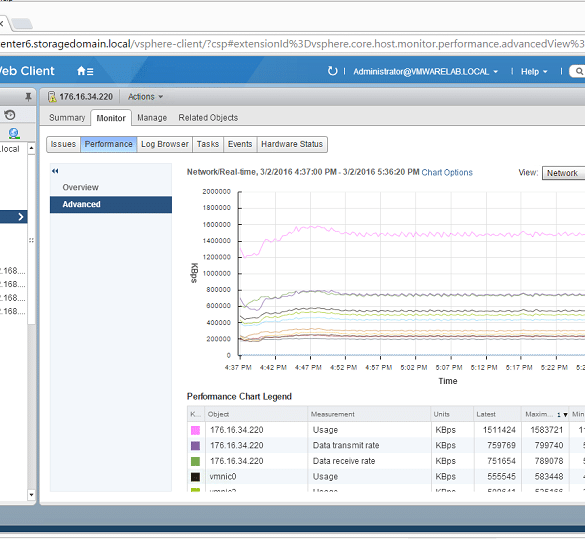Image resolution: width=585 pixels, height=539 pixels.
Task: Click the green swatch for Data receive rate
Action: [x=195, y=461]
